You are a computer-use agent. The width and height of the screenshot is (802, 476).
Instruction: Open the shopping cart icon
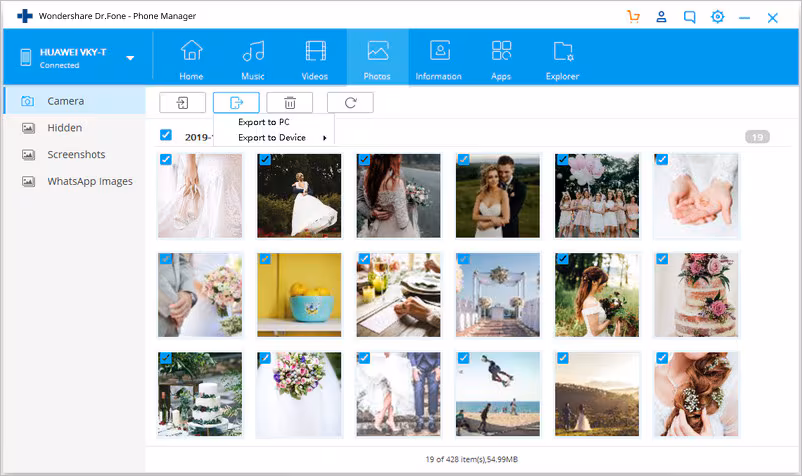633,17
